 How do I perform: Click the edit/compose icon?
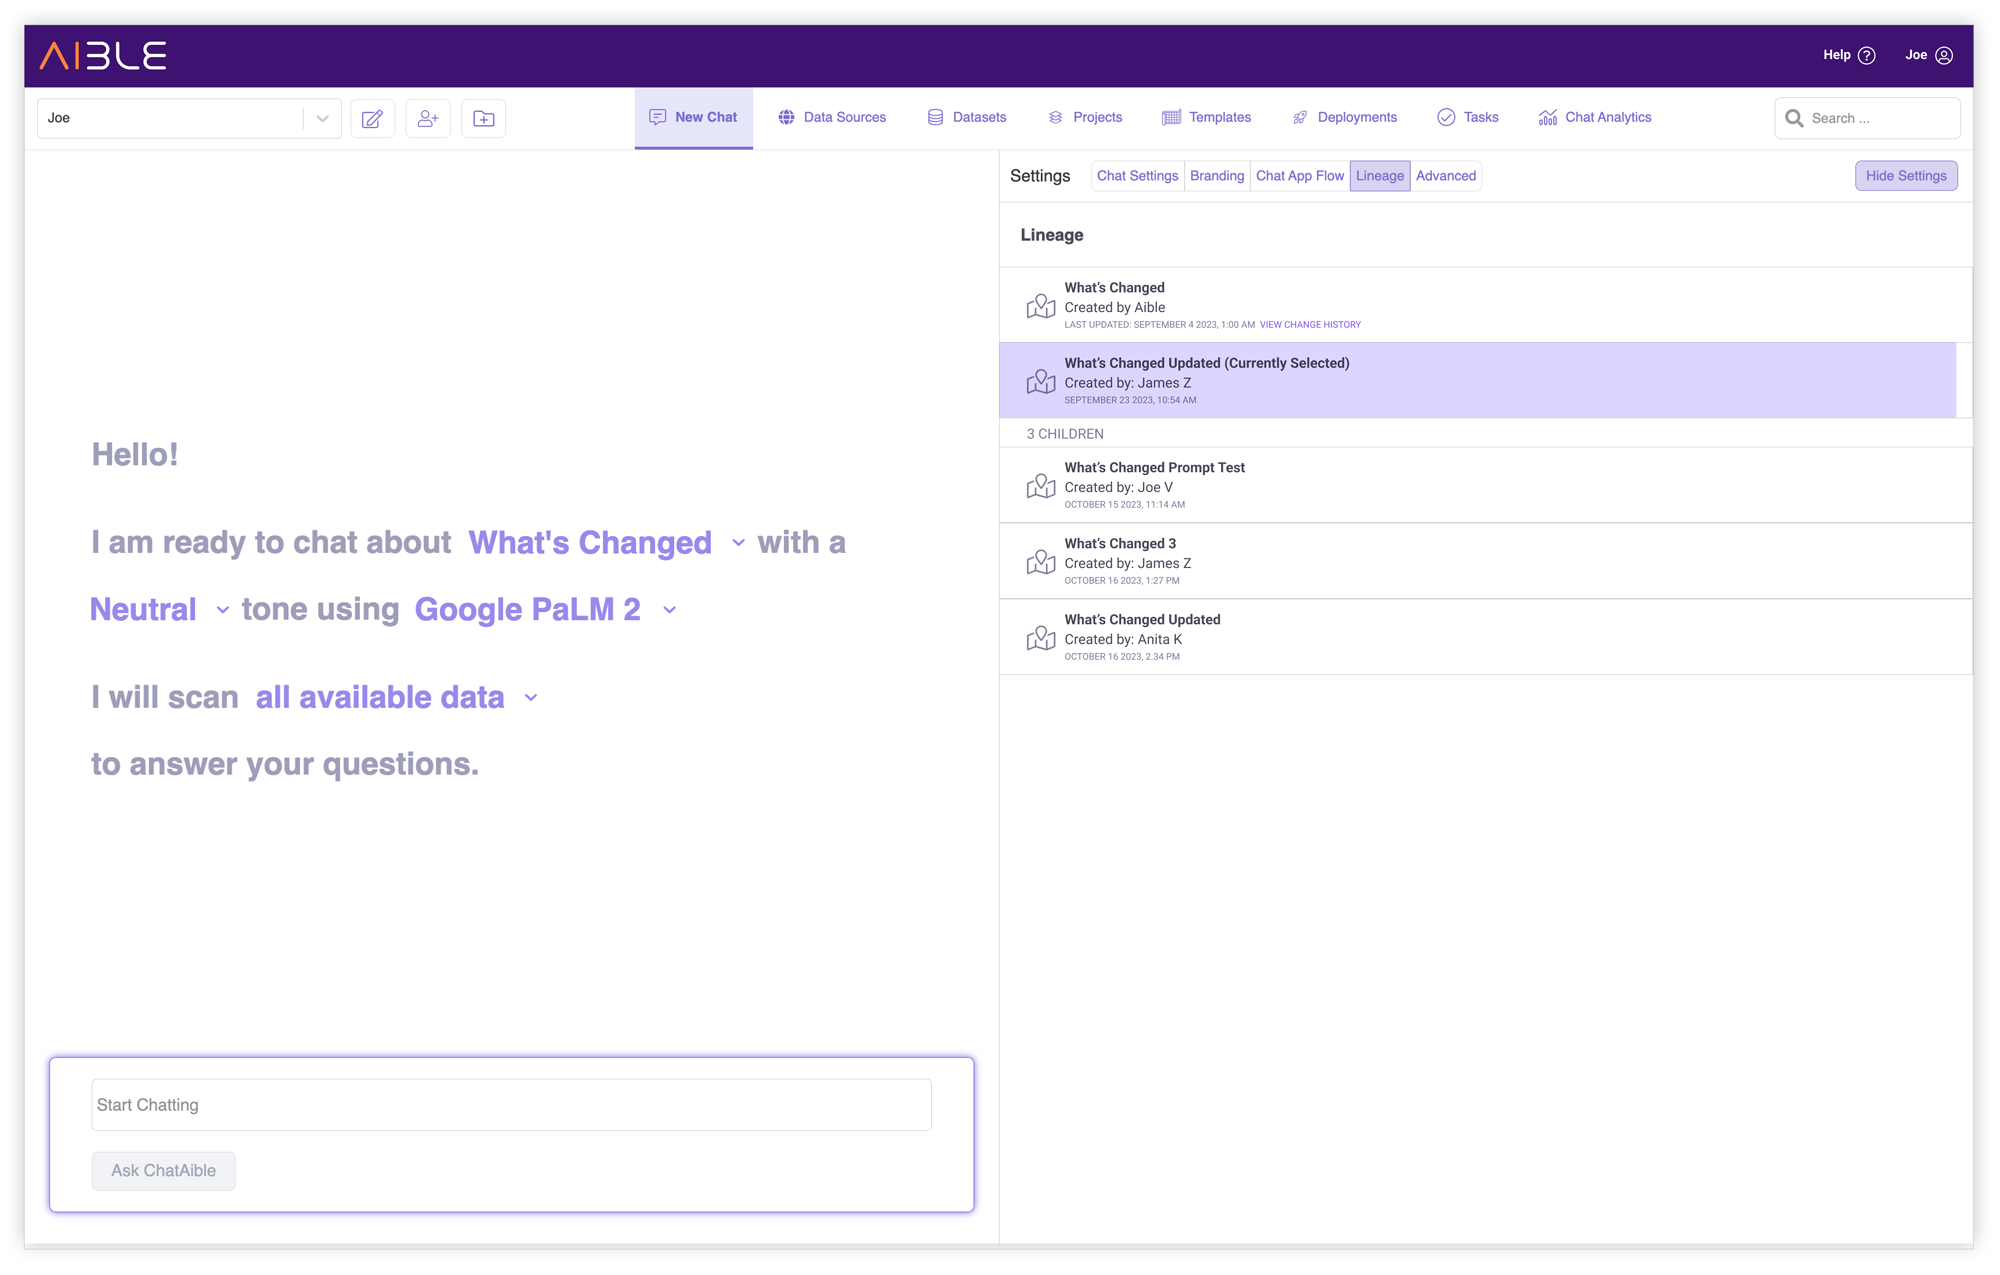tap(373, 117)
